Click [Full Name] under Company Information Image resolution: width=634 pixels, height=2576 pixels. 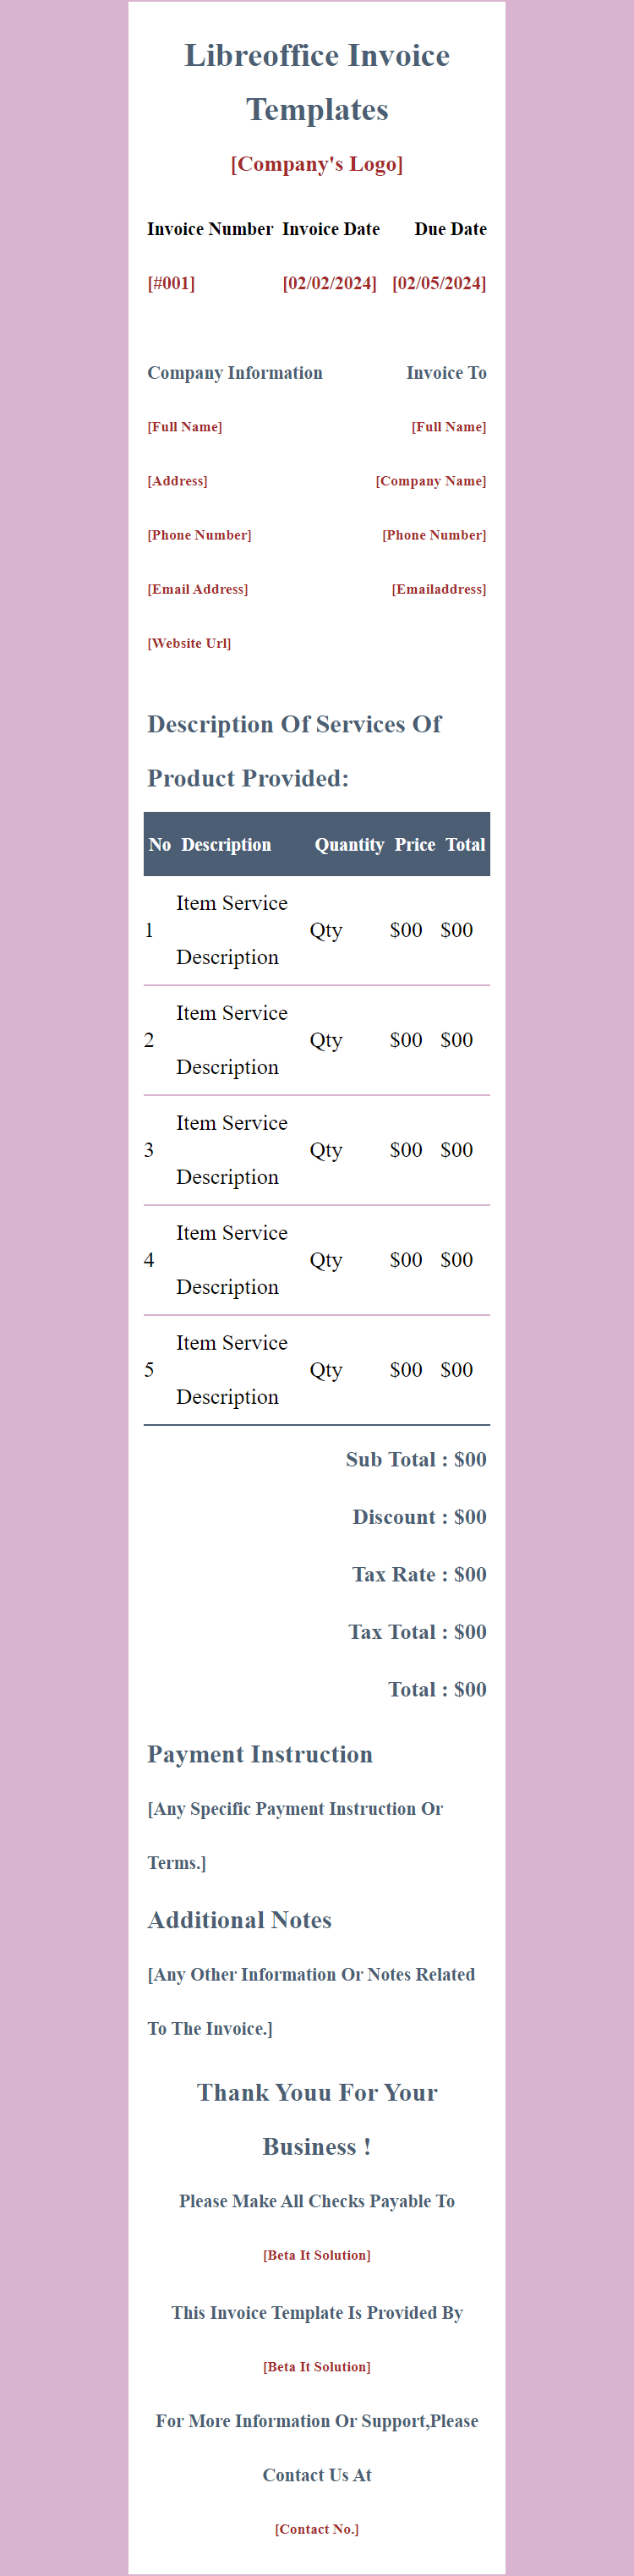click(185, 427)
